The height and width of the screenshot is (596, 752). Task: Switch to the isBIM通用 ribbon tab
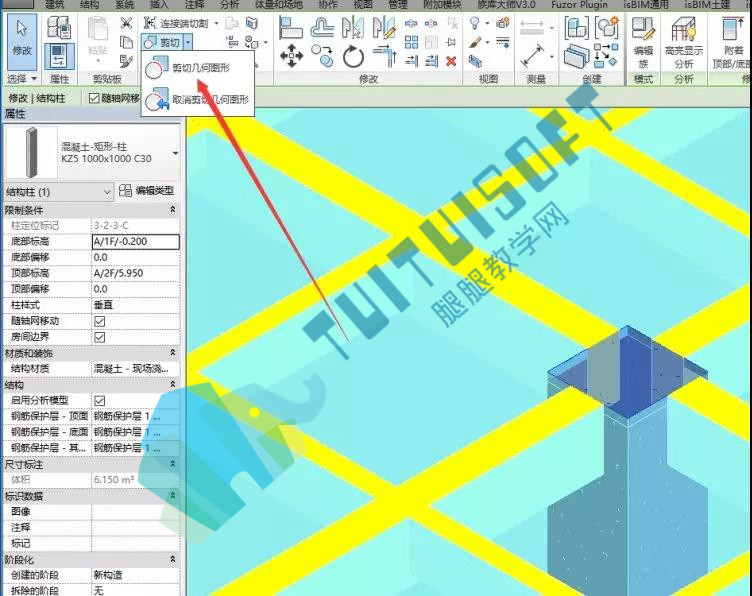click(x=646, y=5)
